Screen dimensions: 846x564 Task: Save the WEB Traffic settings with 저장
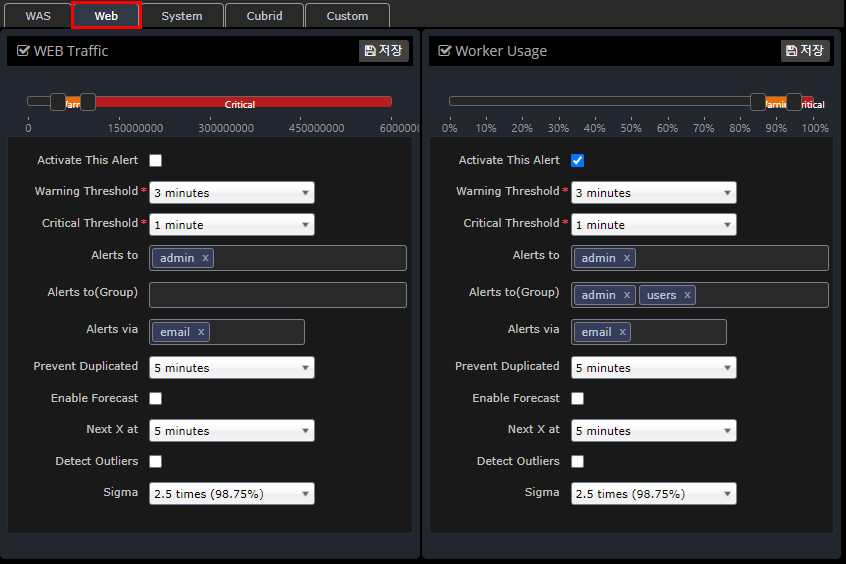pos(384,51)
